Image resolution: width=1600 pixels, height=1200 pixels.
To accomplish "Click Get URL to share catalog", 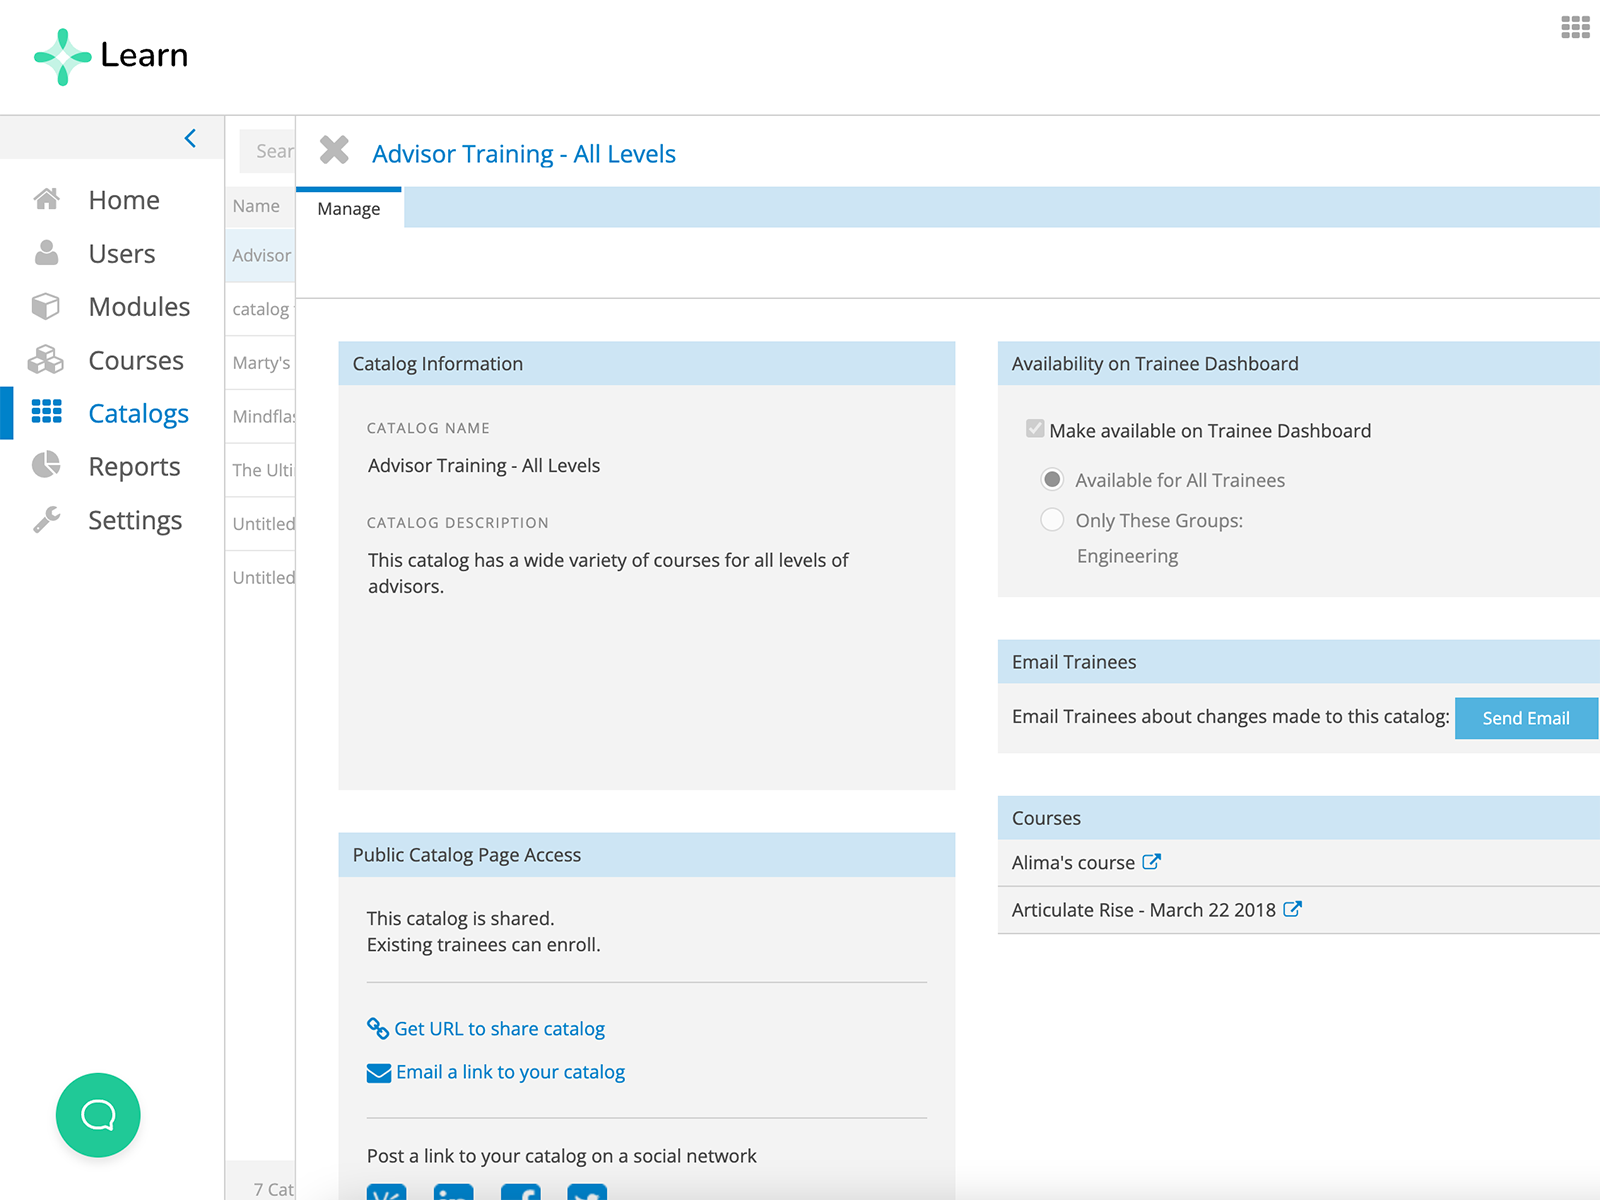I will pyautogui.click(x=499, y=1029).
